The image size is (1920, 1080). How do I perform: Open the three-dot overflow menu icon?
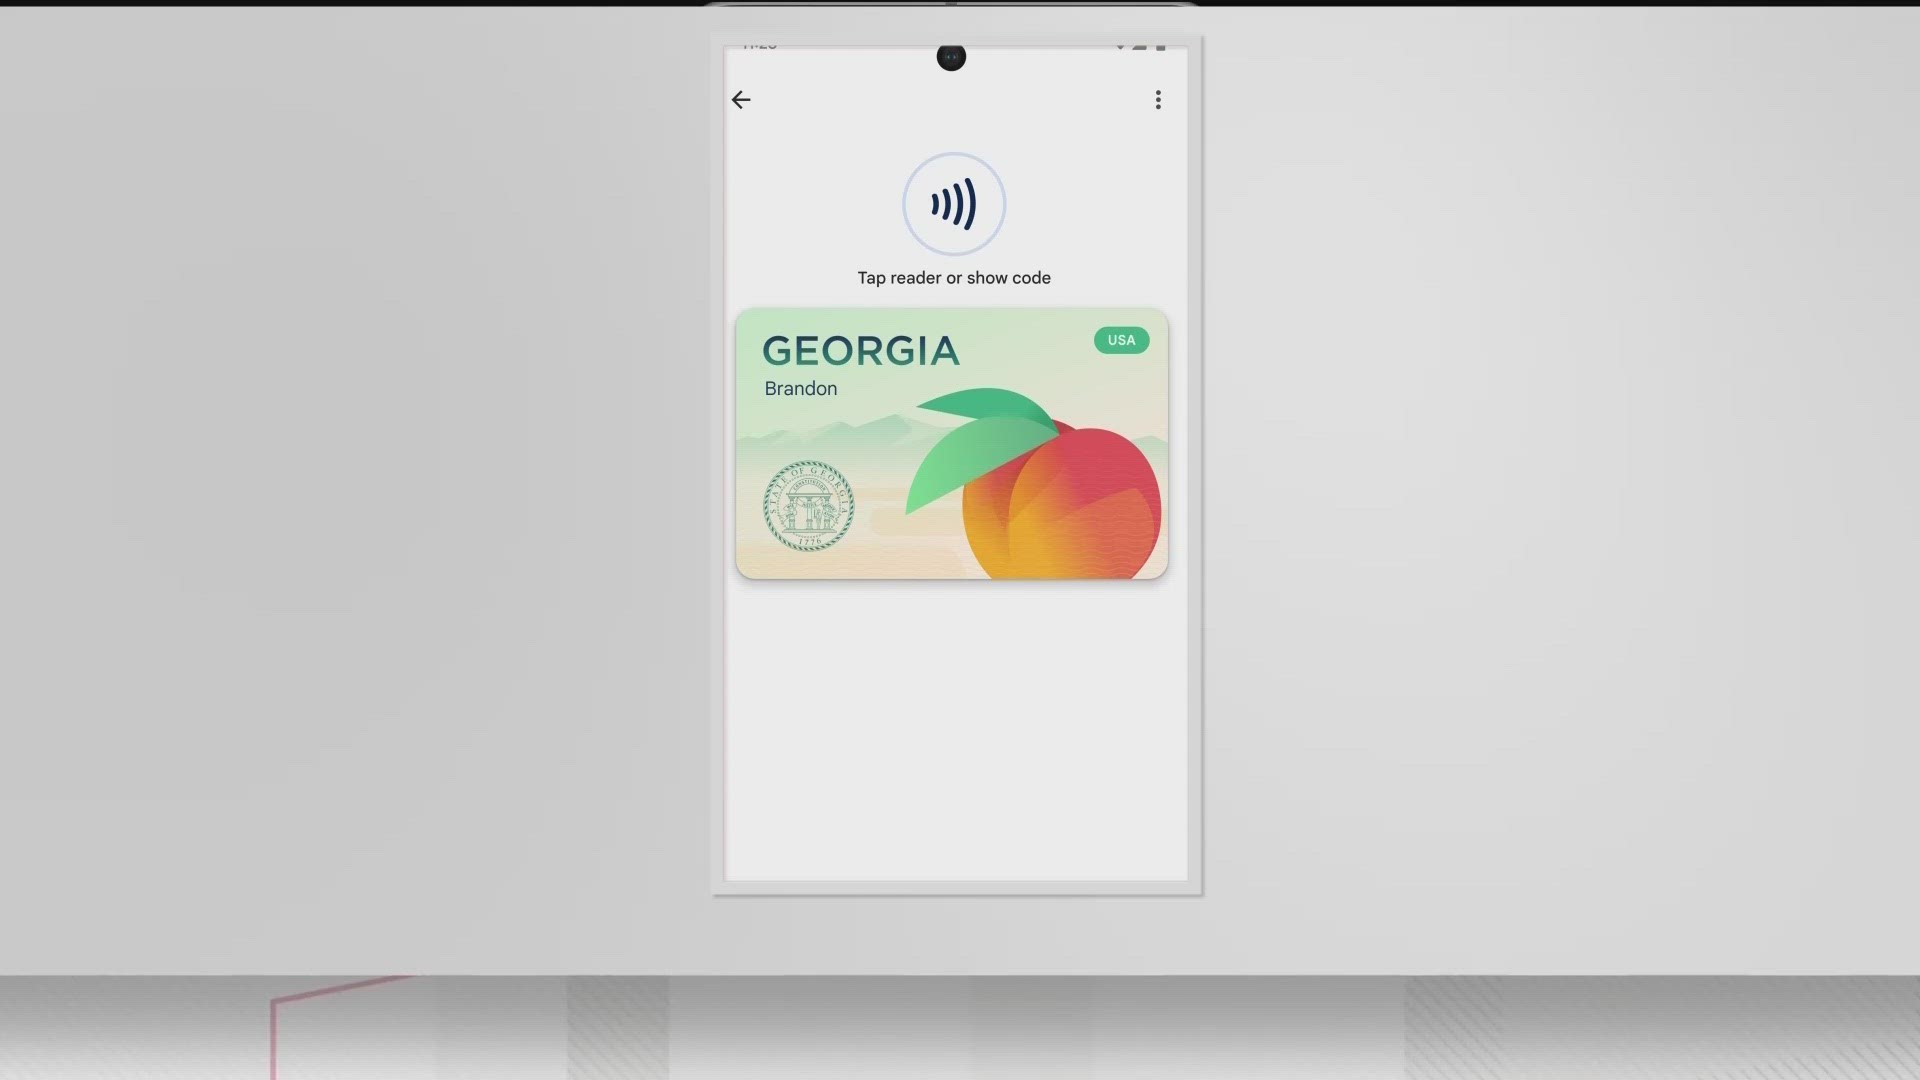click(1158, 99)
